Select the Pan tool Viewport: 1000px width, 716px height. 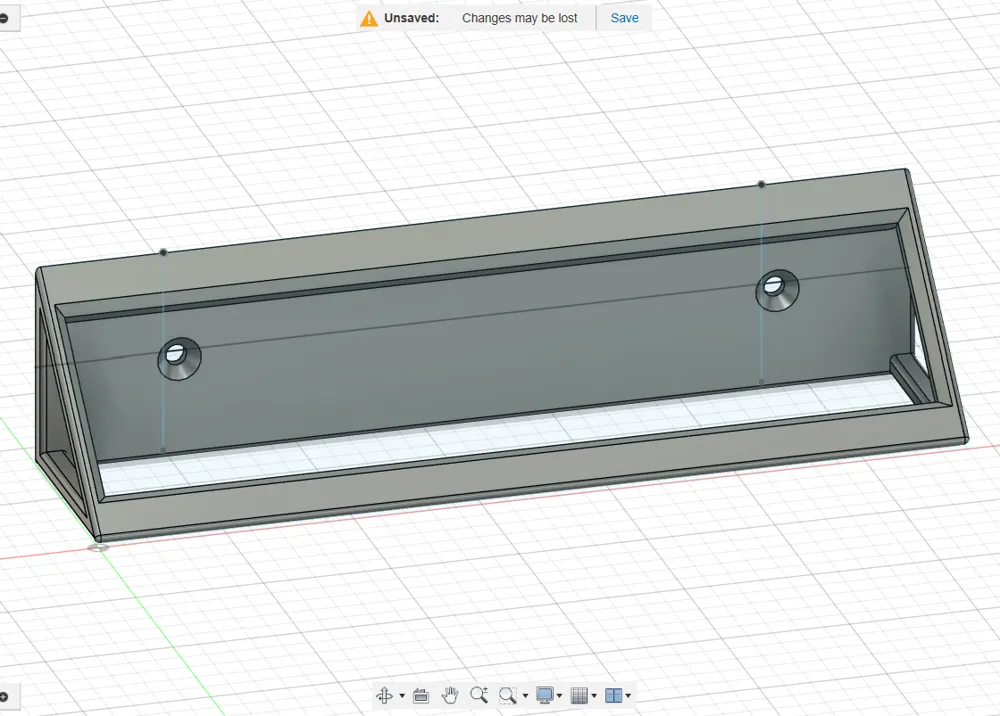[x=451, y=695]
